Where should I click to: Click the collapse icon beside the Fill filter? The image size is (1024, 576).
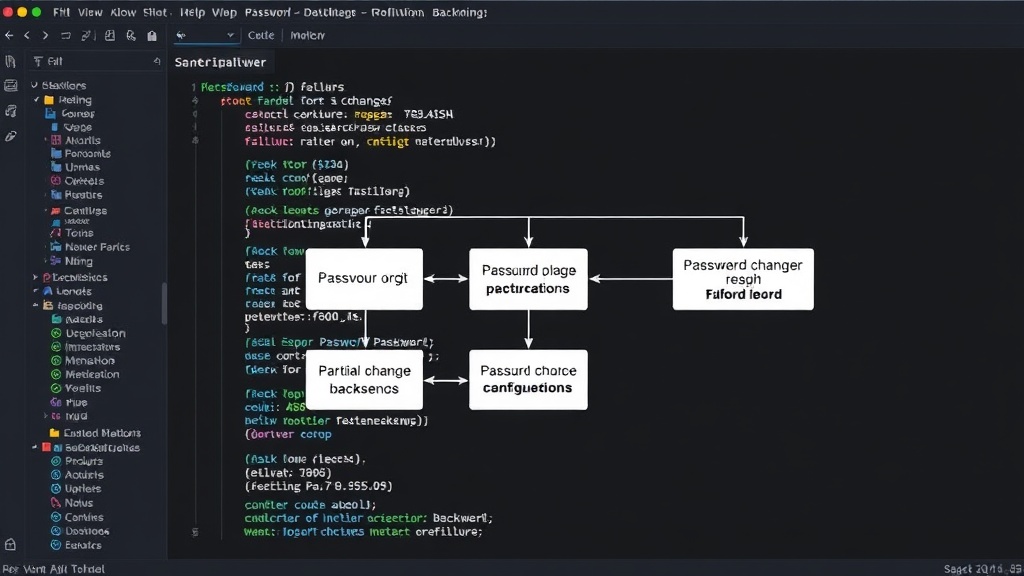157,61
